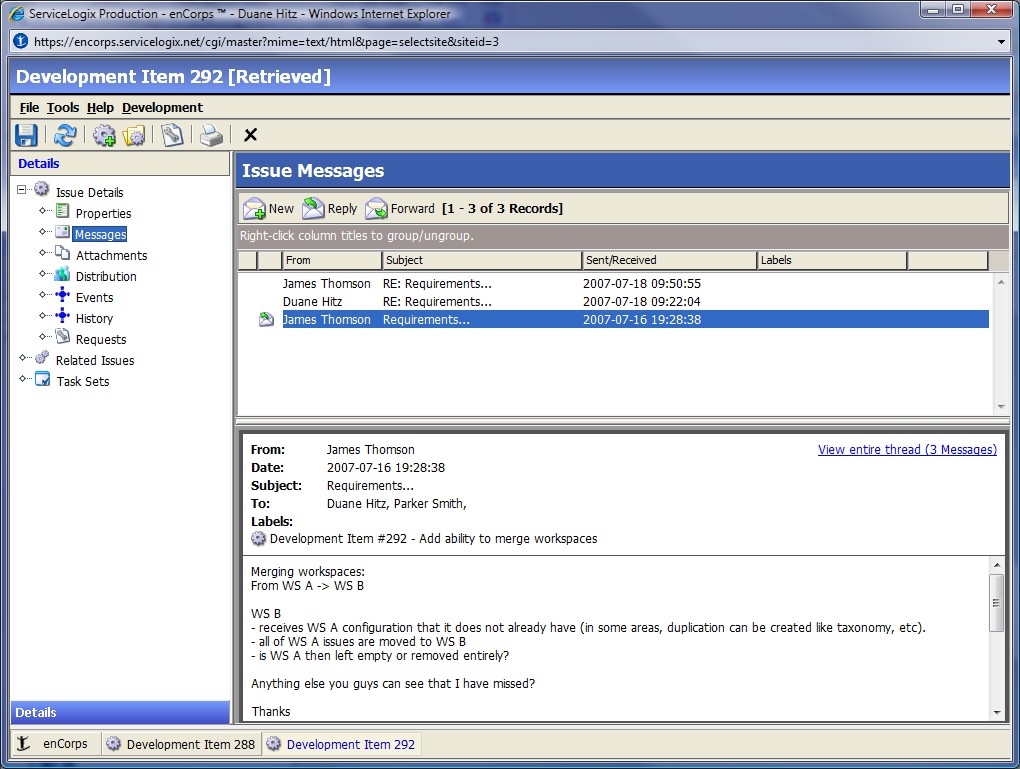Click the Forward envelope icon

(x=376, y=208)
